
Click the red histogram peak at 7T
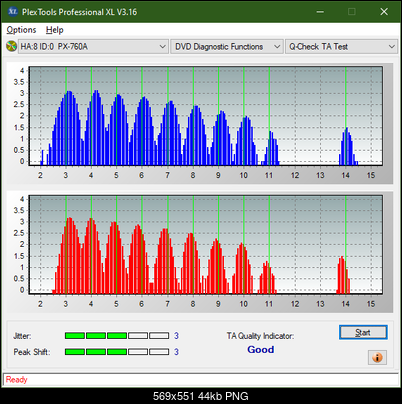165,261
